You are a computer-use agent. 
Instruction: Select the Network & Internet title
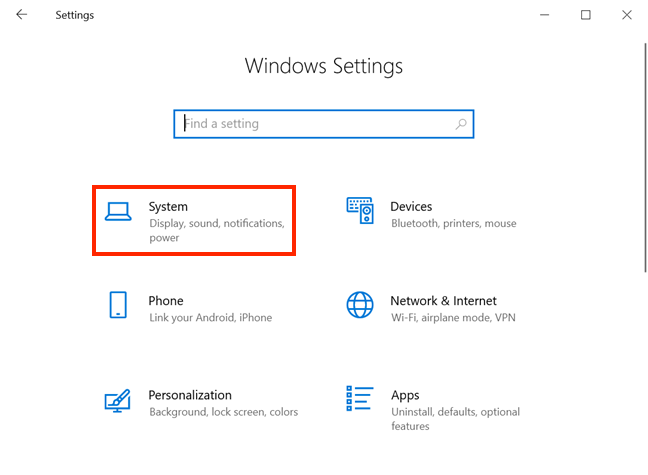(x=443, y=301)
